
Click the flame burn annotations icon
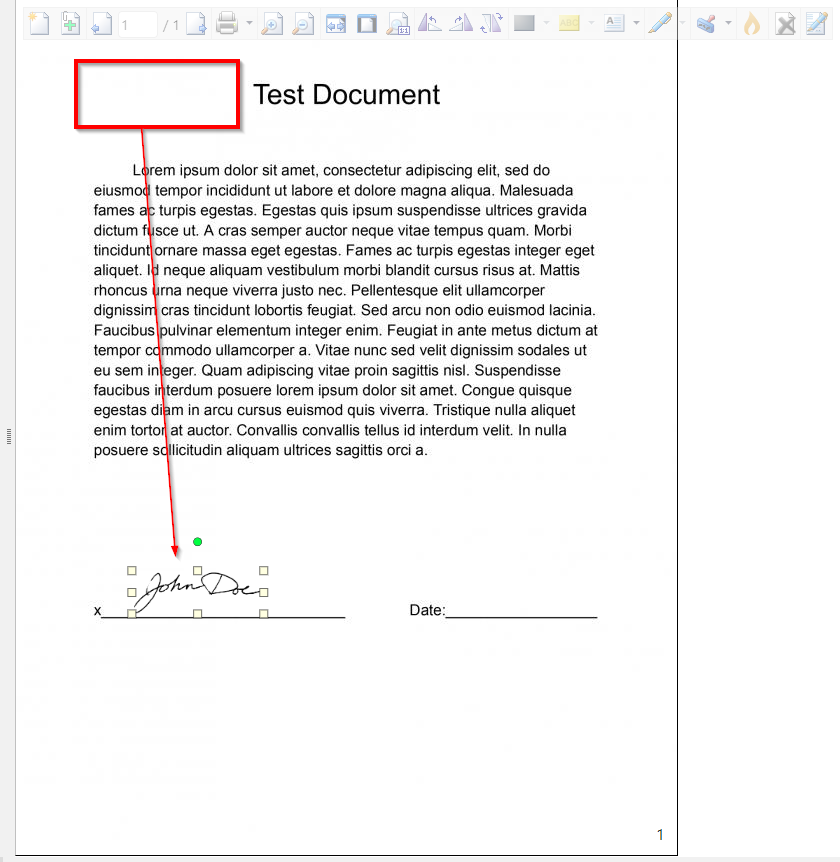752,24
